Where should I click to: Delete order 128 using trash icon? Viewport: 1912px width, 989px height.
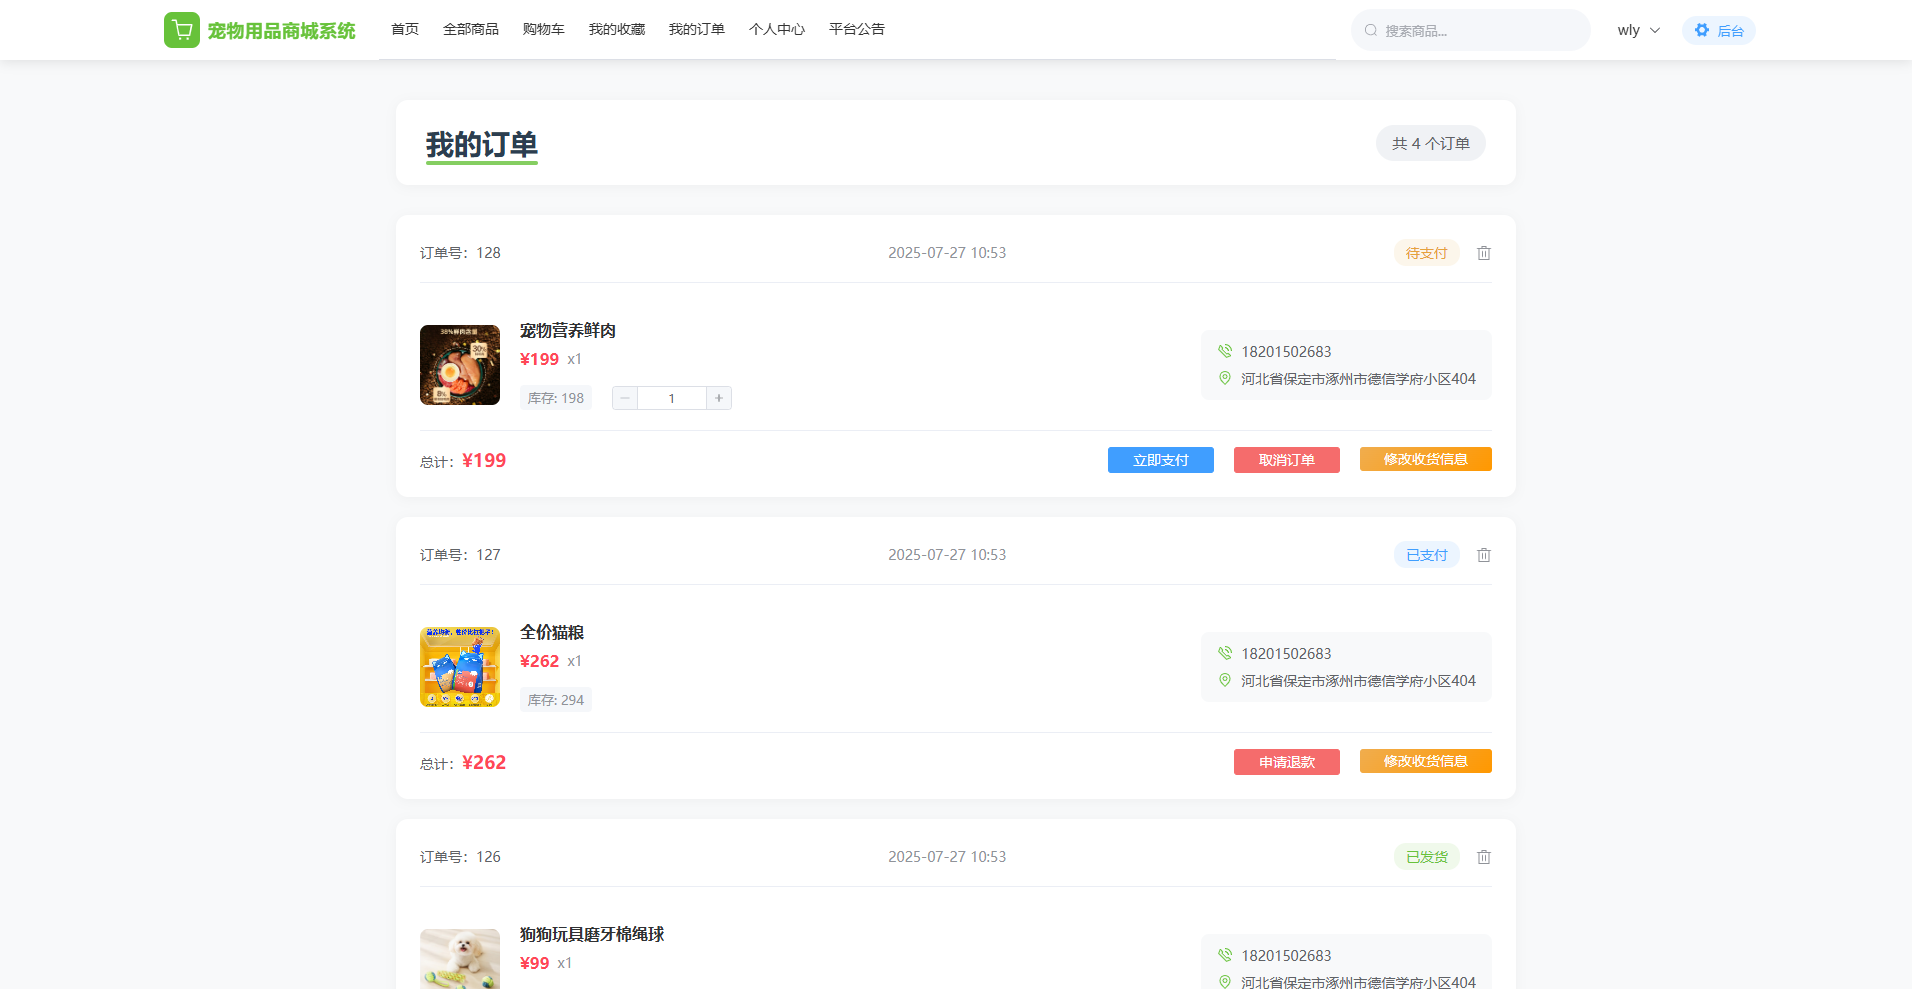click(1484, 253)
